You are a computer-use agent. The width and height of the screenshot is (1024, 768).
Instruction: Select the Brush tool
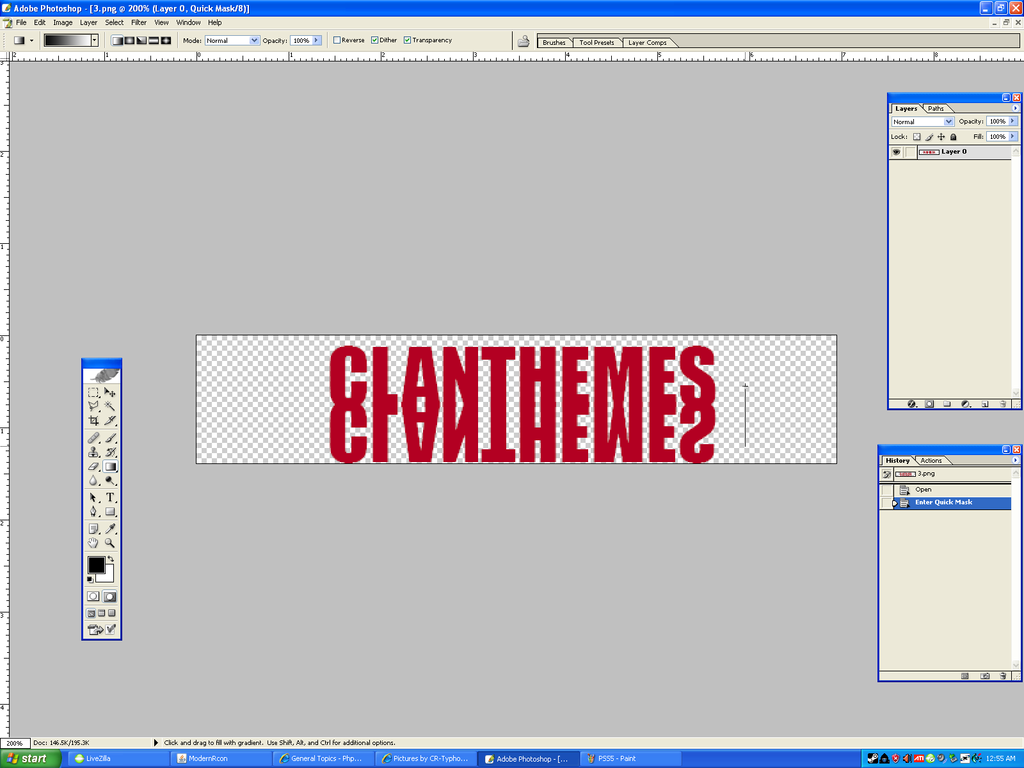(x=110, y=438)
